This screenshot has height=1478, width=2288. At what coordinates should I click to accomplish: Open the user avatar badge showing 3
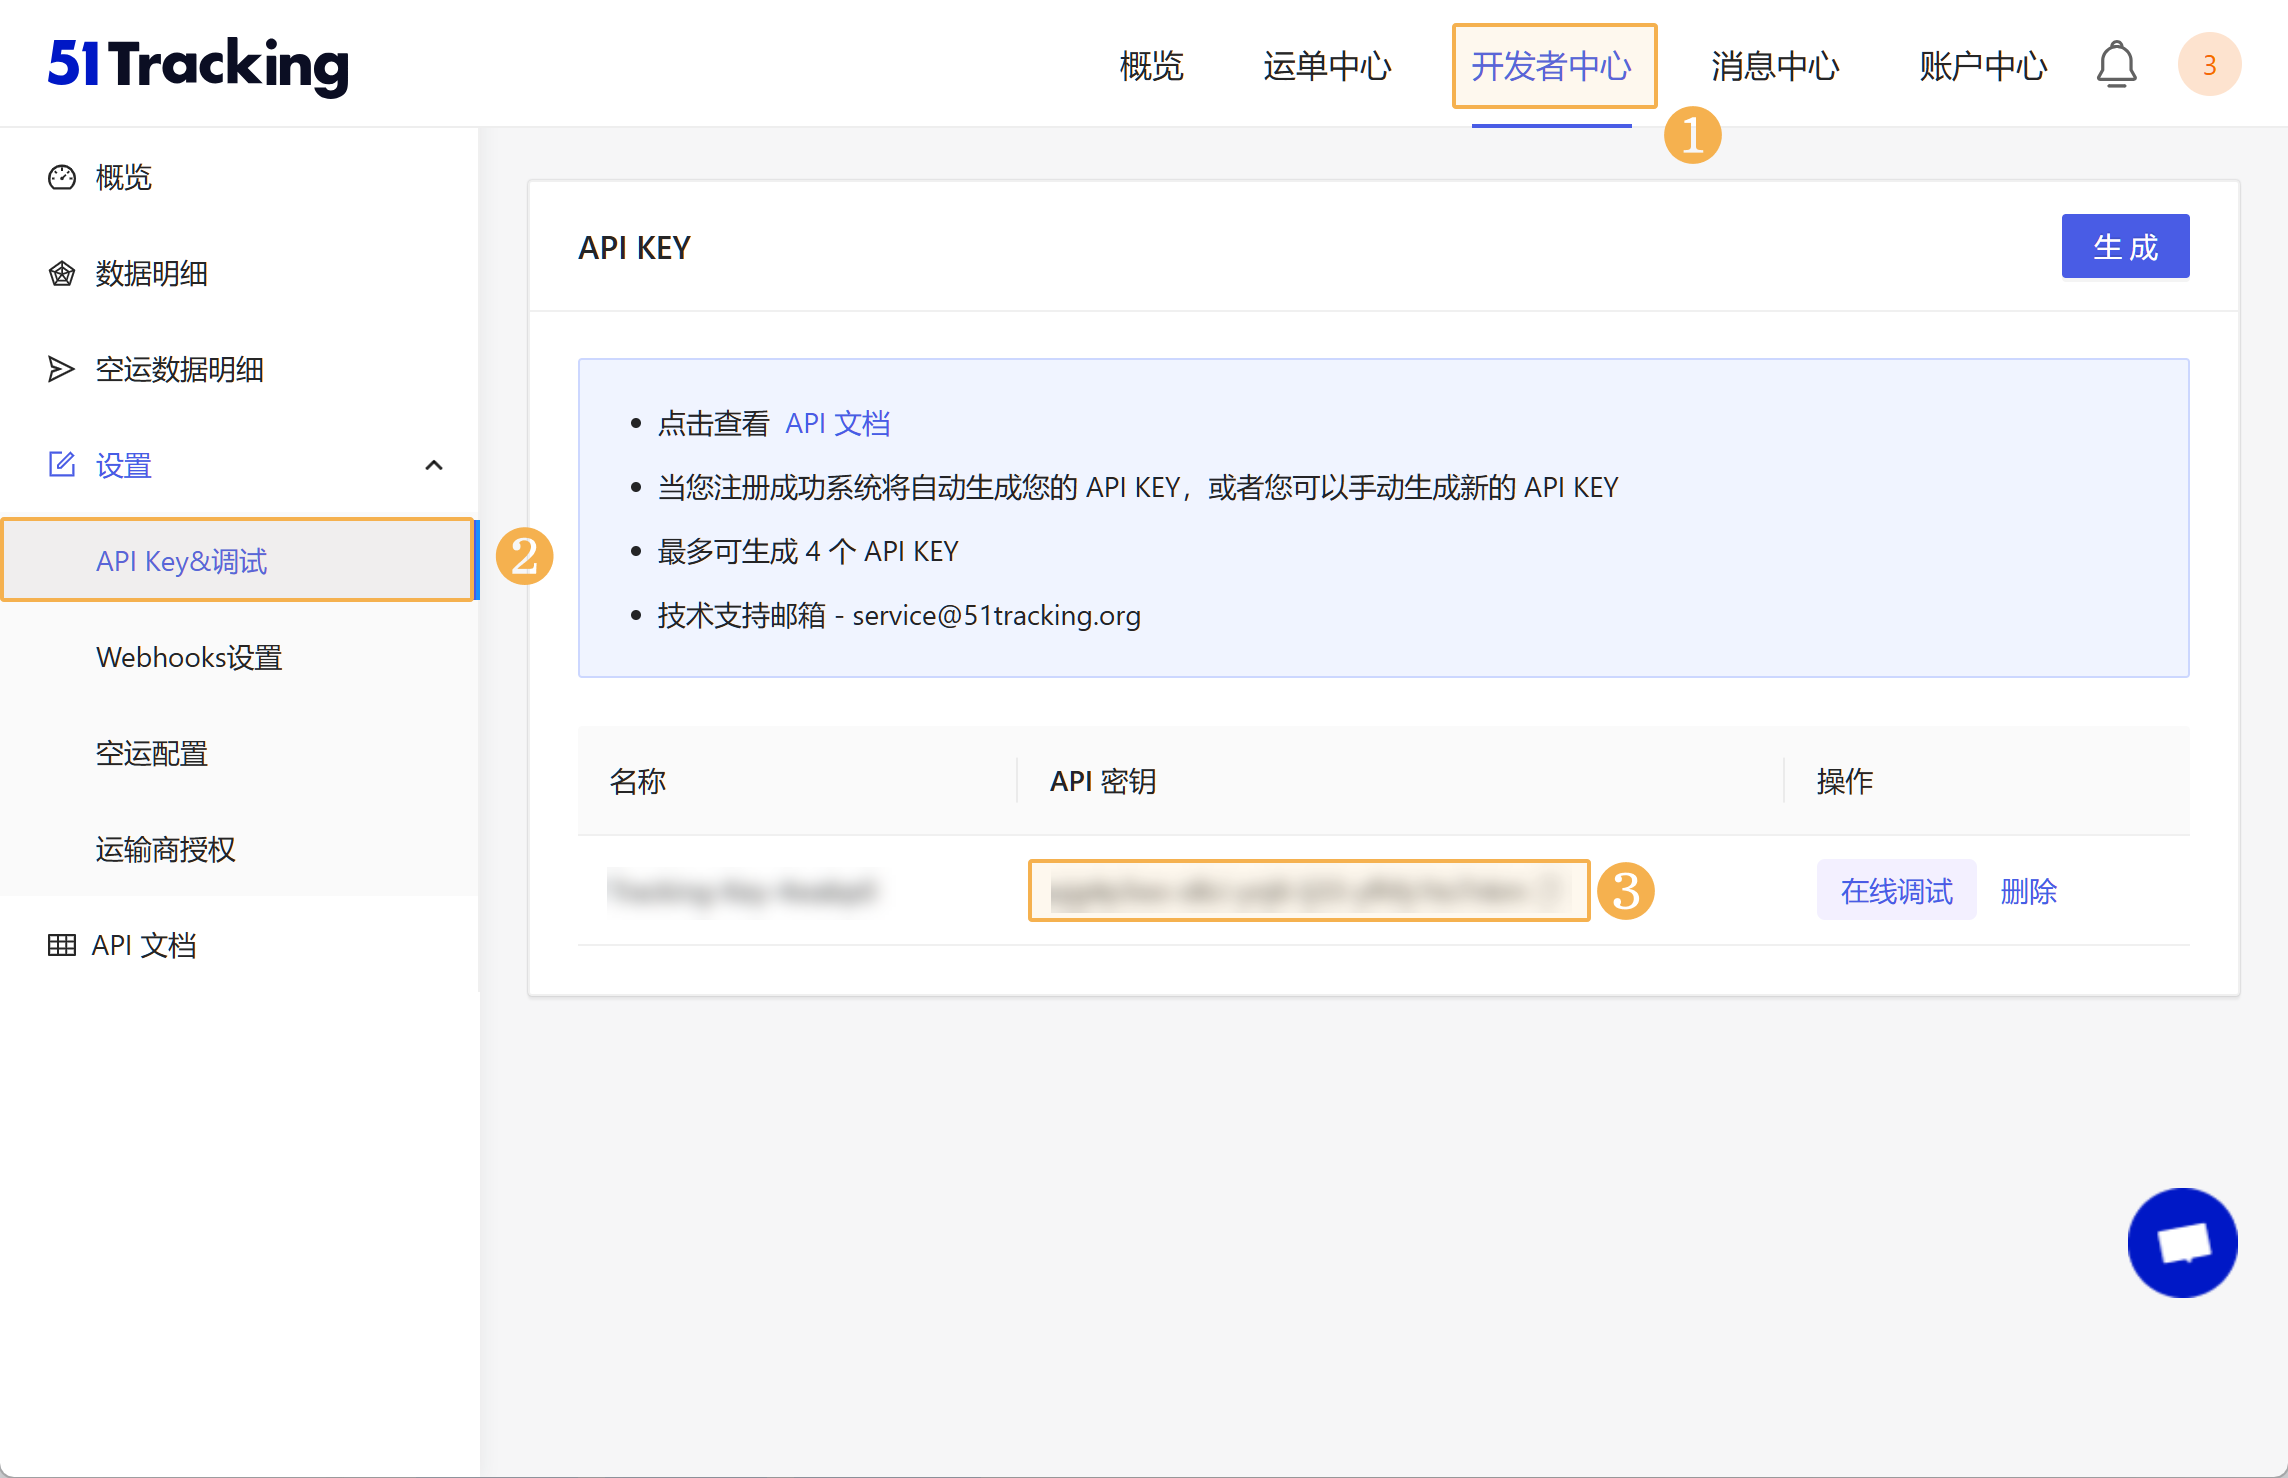click(x=2209, y=65)
